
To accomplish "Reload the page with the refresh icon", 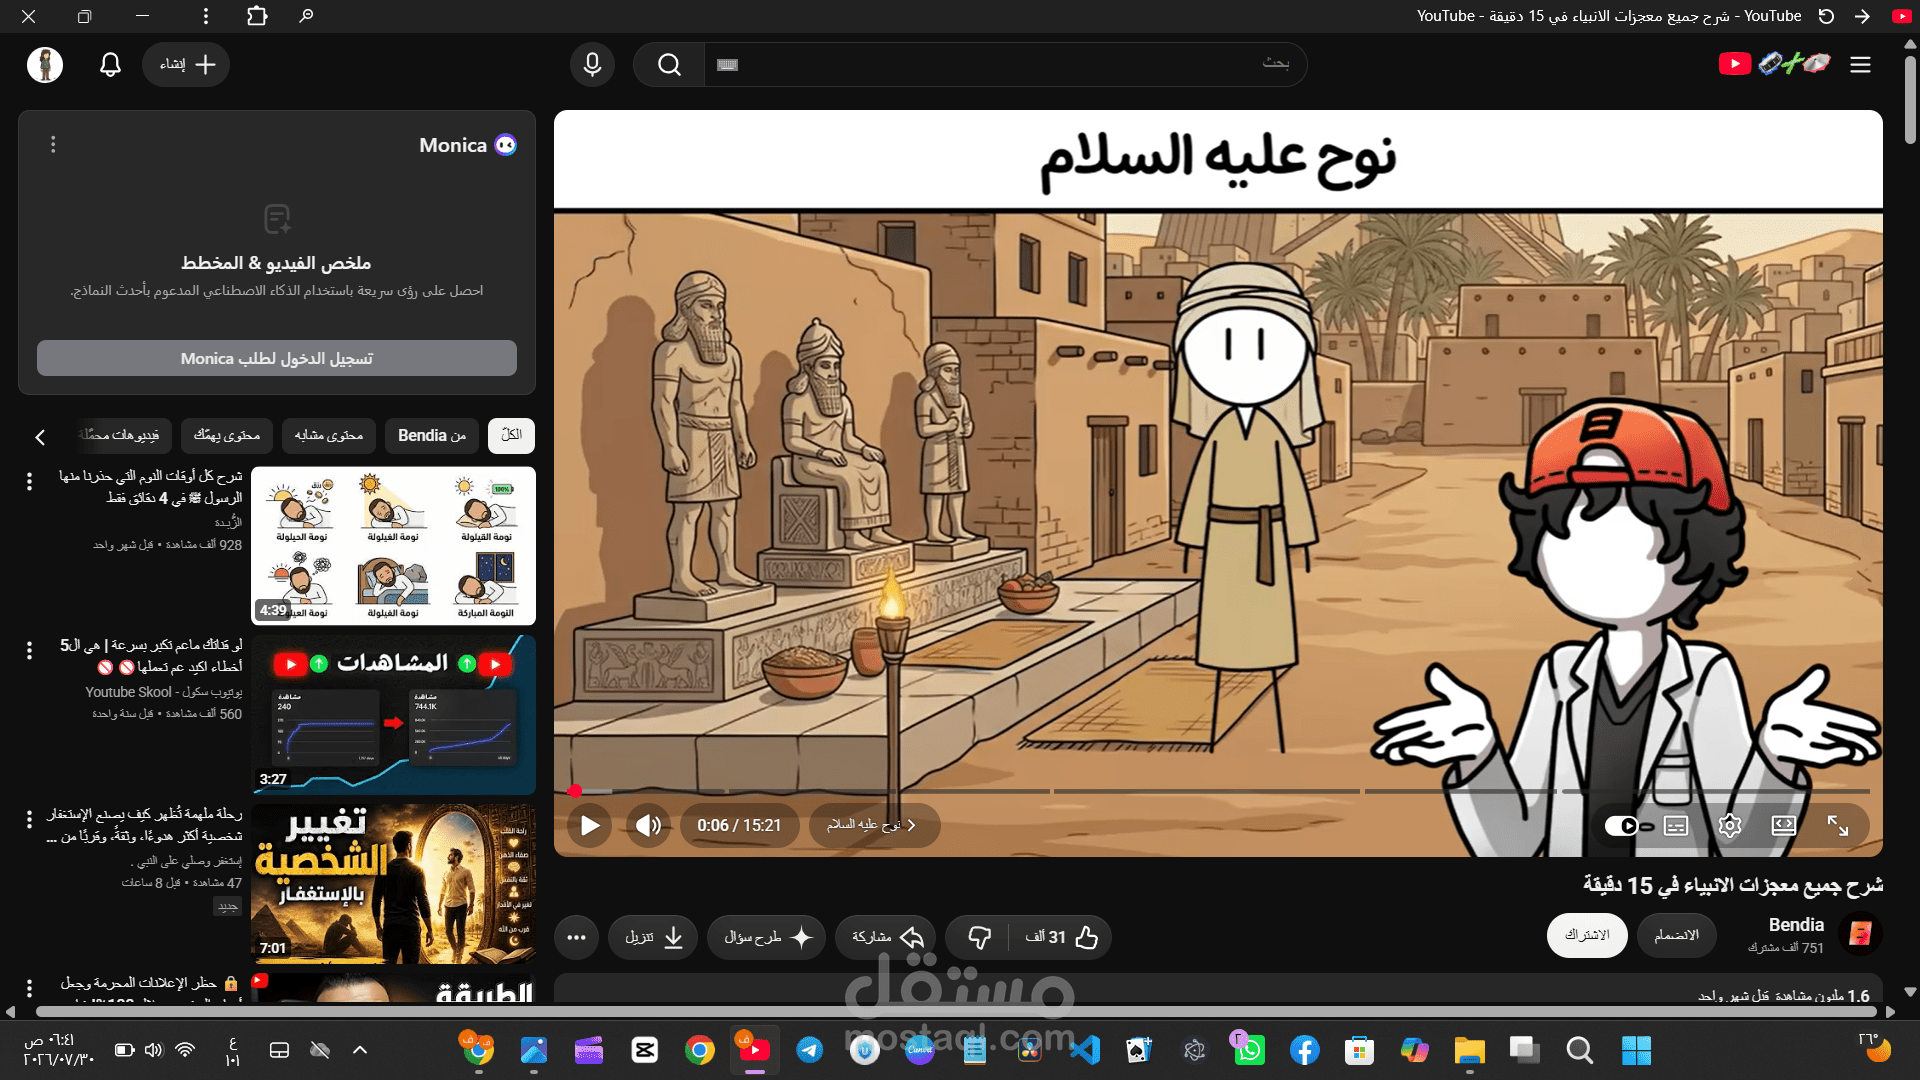I will pyautogui.click(x=1826, y=16).
